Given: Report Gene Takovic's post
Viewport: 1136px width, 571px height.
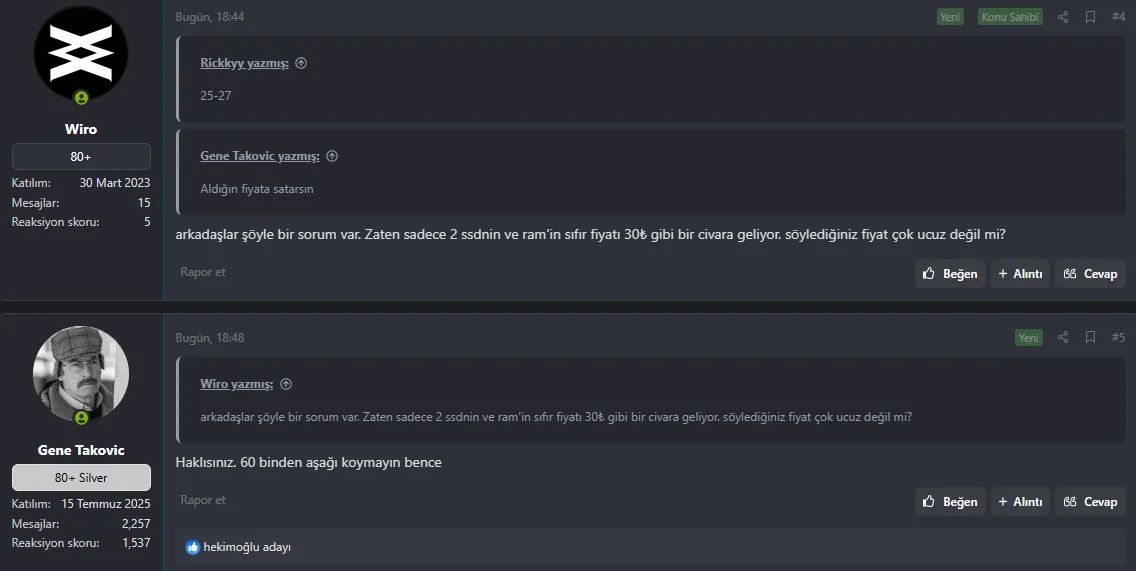Looking at the screenshot, I should [x=203, y=500].
